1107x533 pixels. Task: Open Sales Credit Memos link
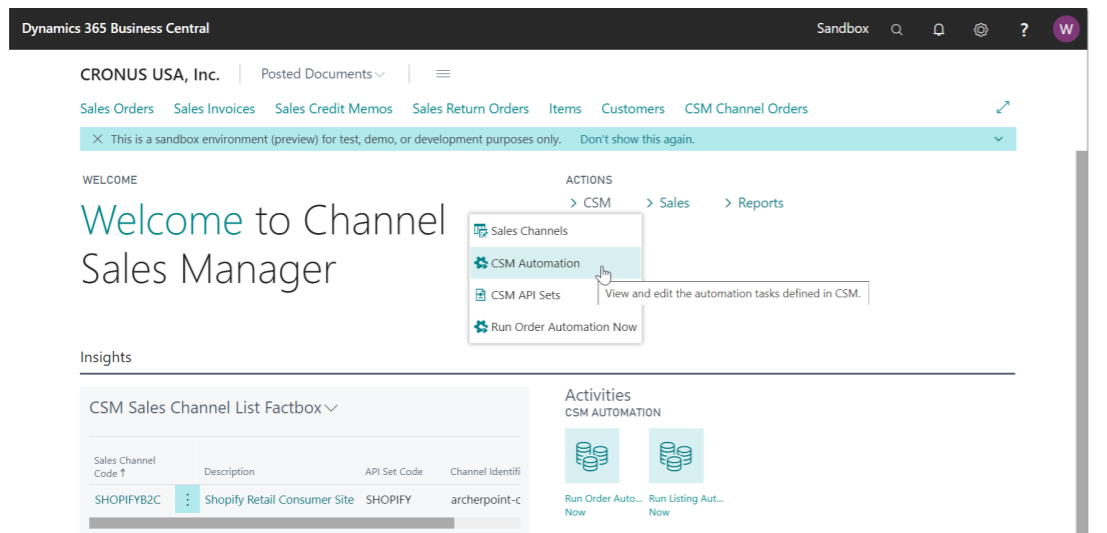click(x=333, y=109)
